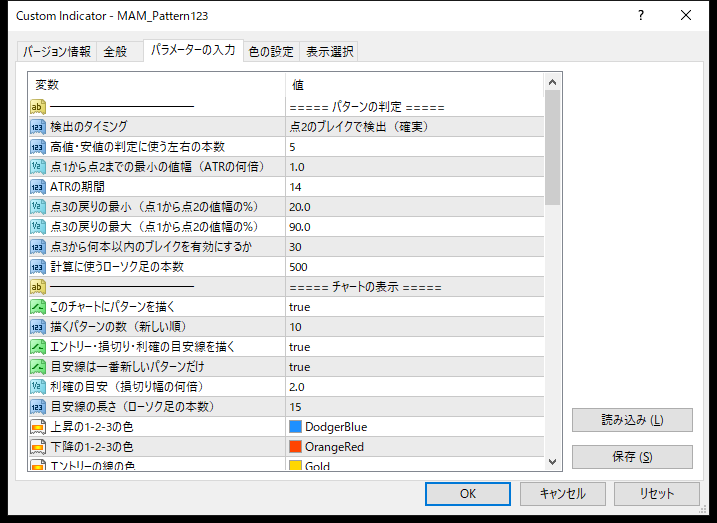Click integer icon for 点3から何本以内のブレイク row
Image resolution: width=717 pixels, height=523 pixels.
point(38,247)
